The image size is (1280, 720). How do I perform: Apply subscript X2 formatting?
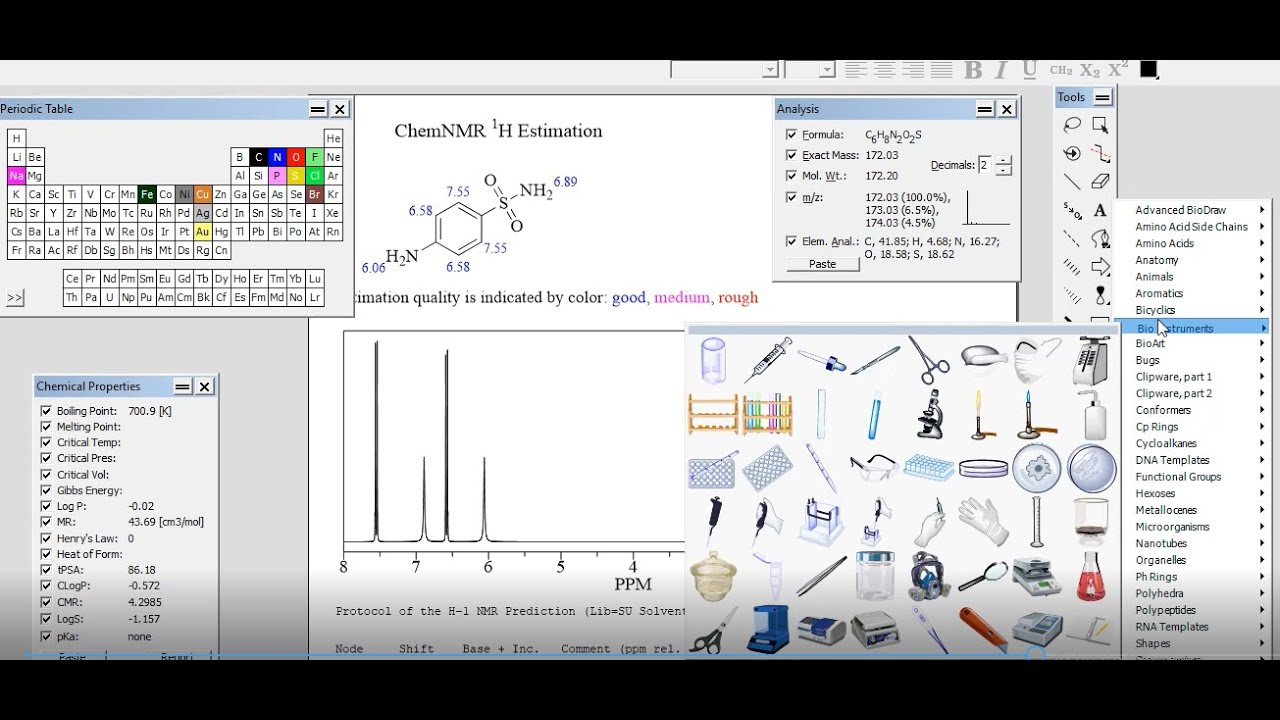point(1090,70)
